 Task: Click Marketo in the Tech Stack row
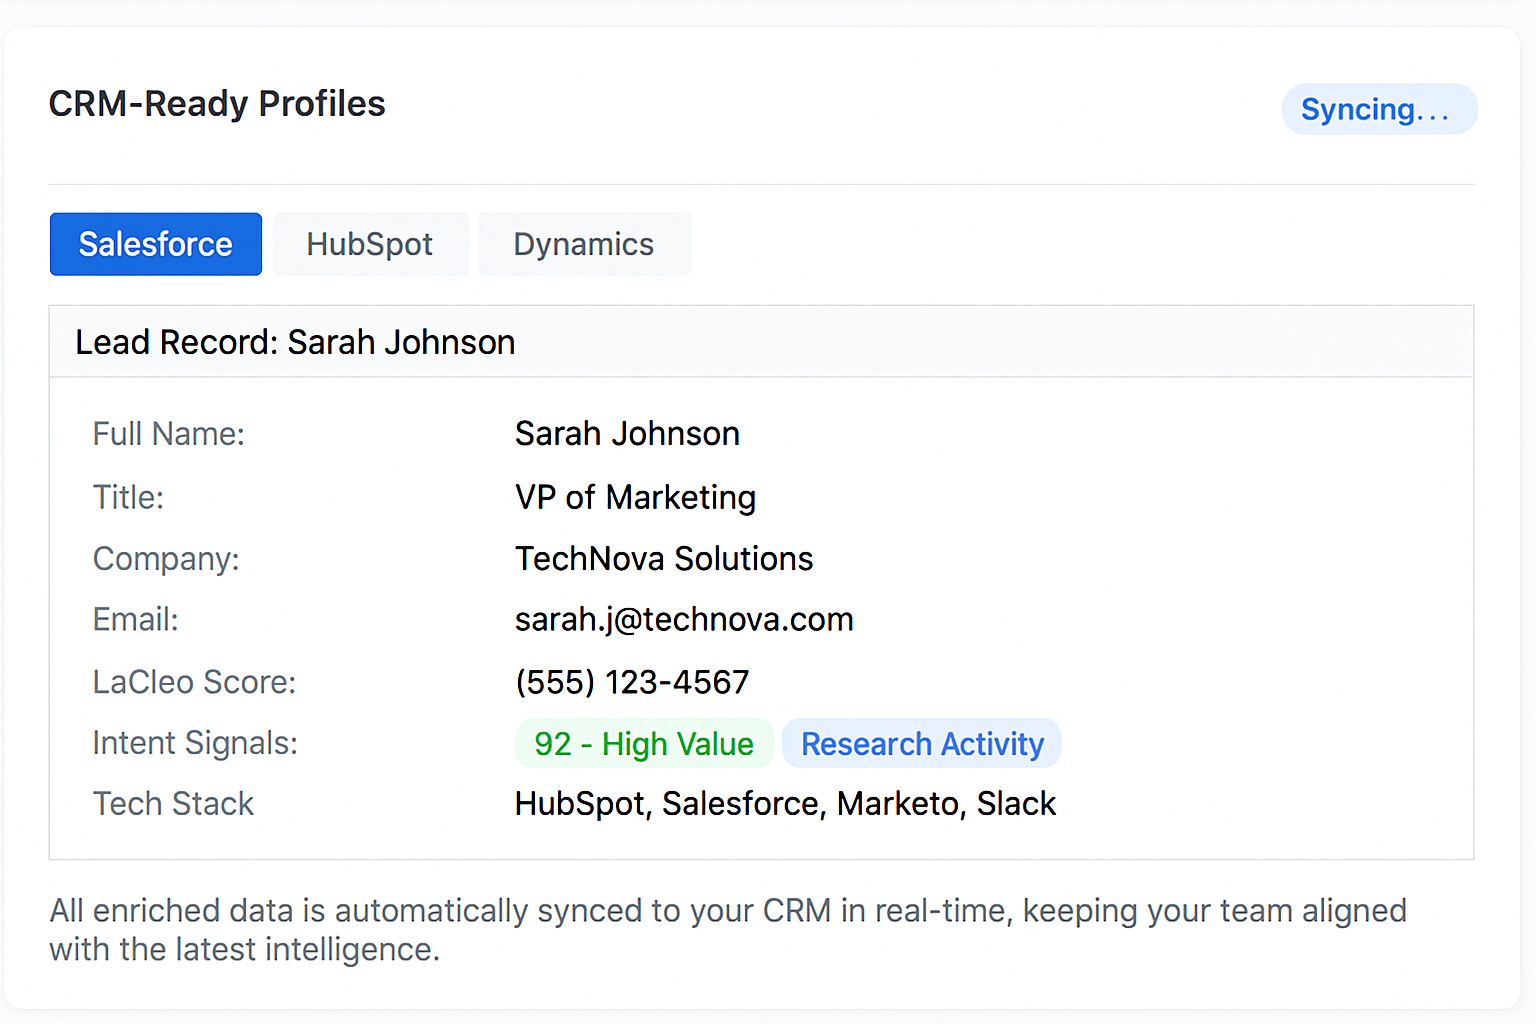901,803
